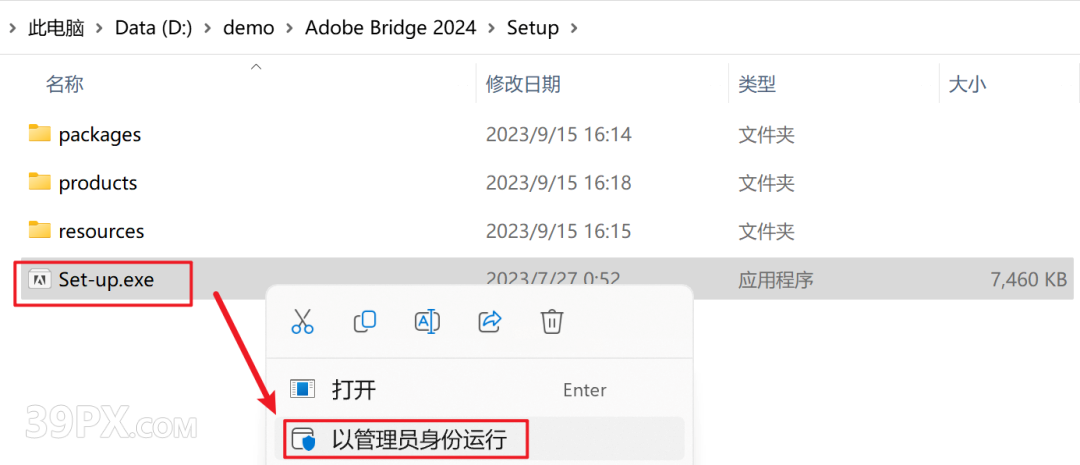Sort files by 类型 column header
The height and width of the screenshot is (465, 1080).
tap(757, 84)
